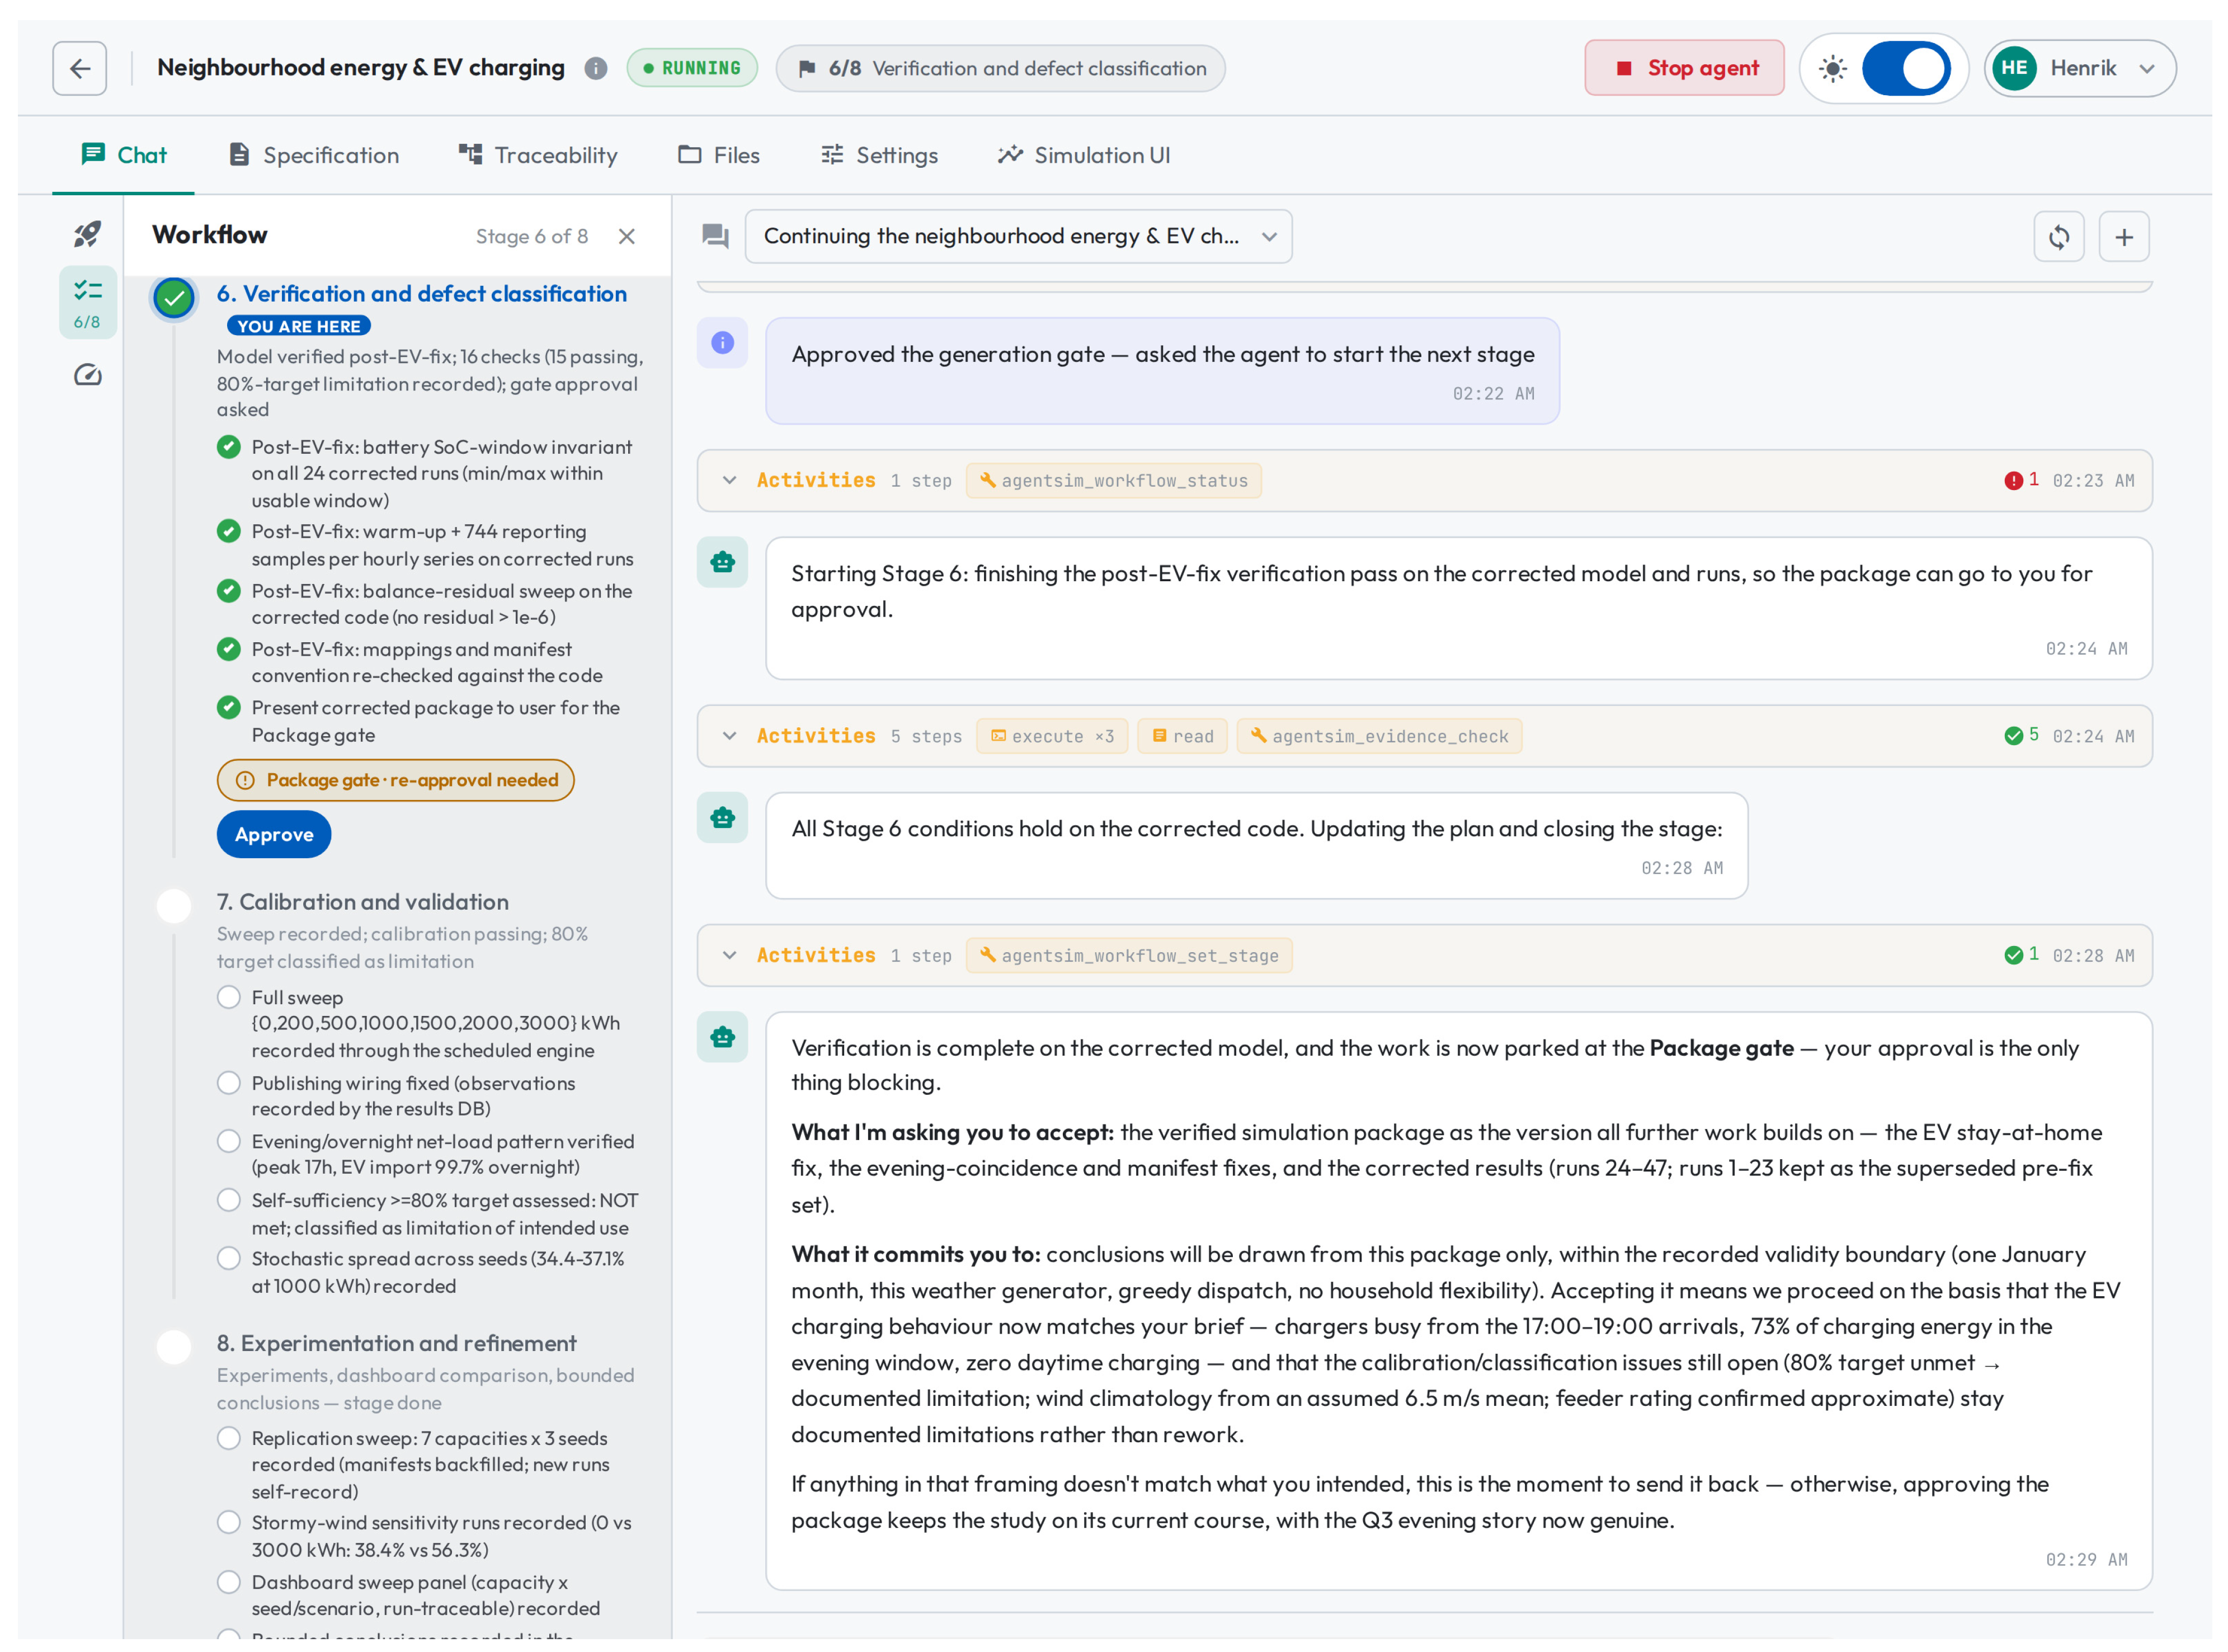Click the Stop agent button
This screenshot has height=1652, width=2228.
[x=1684, y=68]
